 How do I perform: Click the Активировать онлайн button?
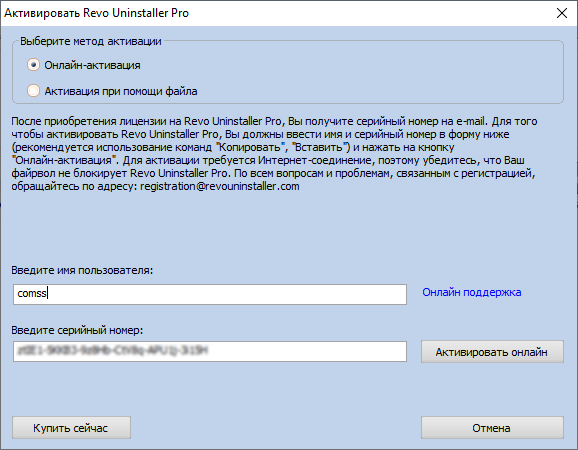[492, 352]
